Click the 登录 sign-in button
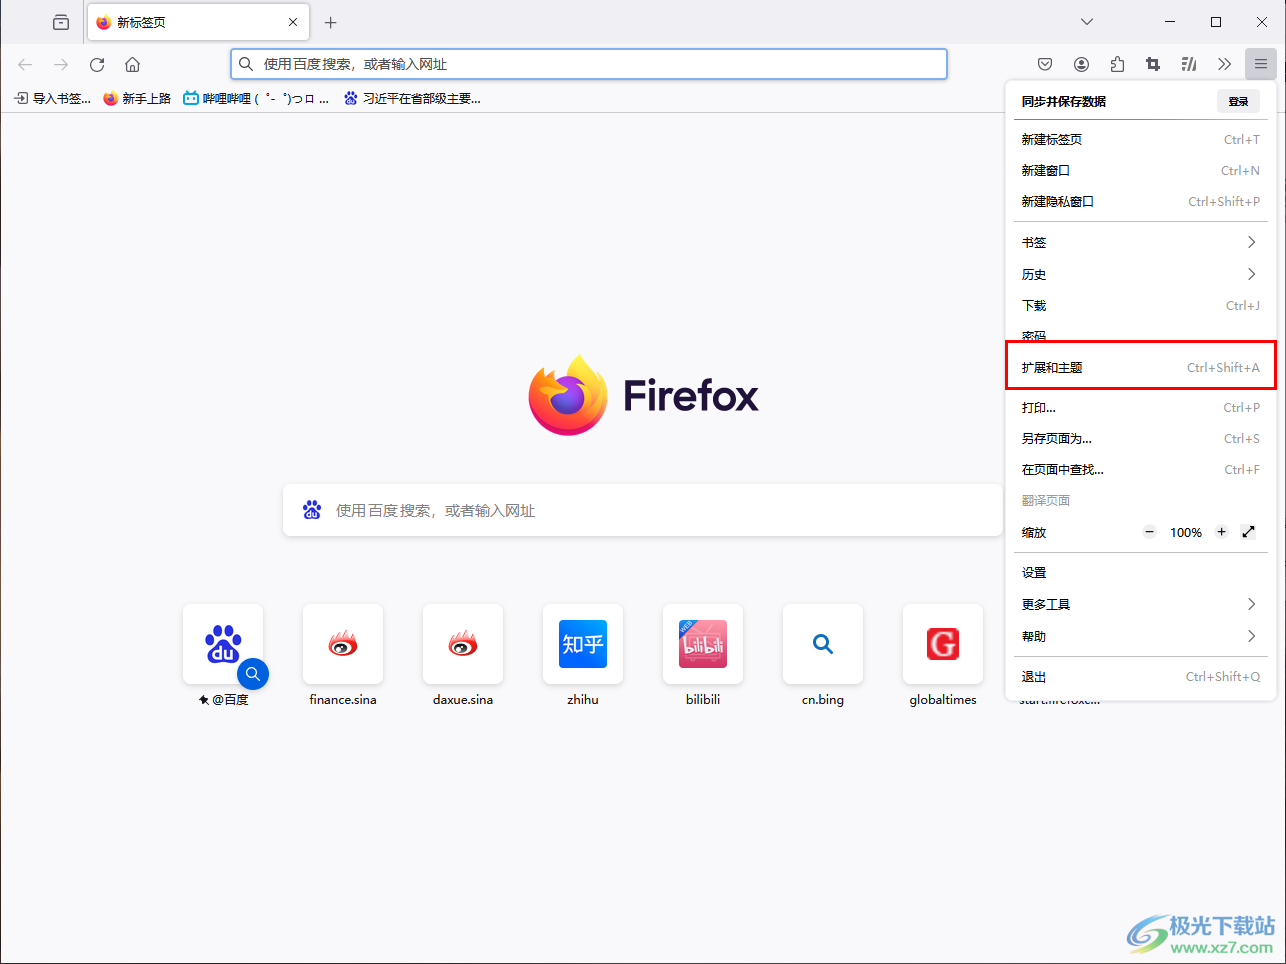This screenshot has height=964, width=1286. tap(1238, 101)
